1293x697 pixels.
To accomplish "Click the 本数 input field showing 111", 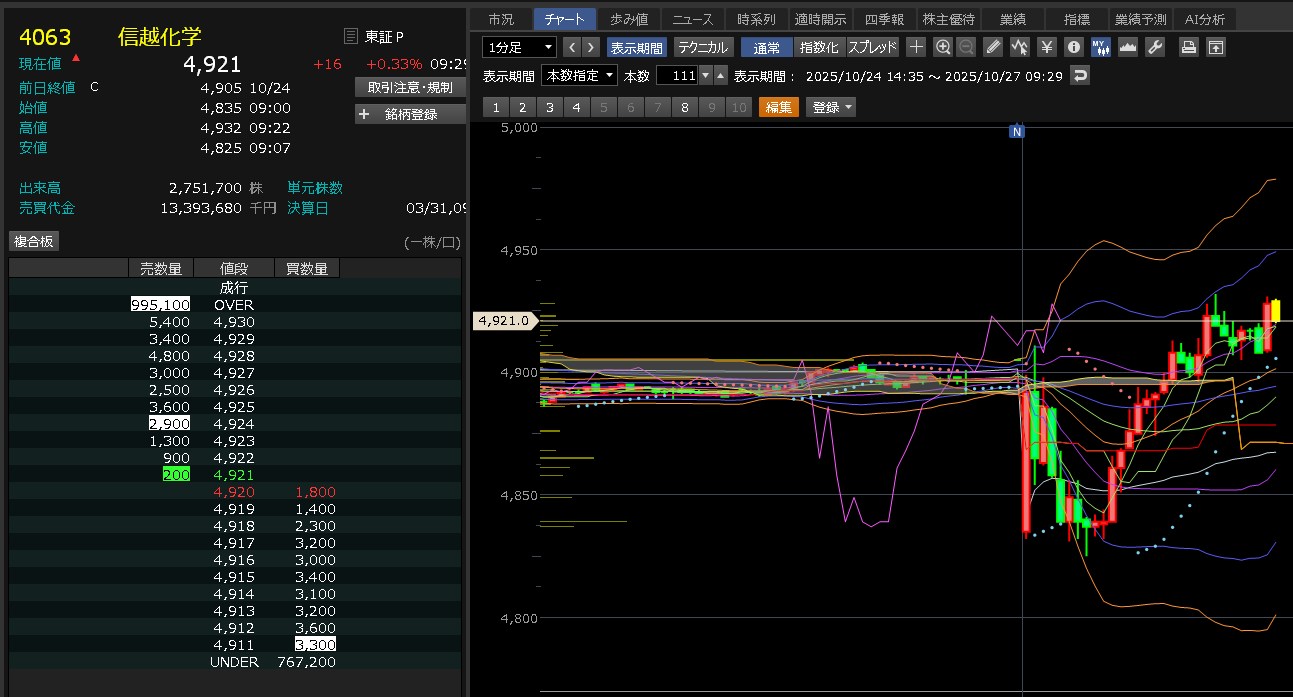I will 676,76.
